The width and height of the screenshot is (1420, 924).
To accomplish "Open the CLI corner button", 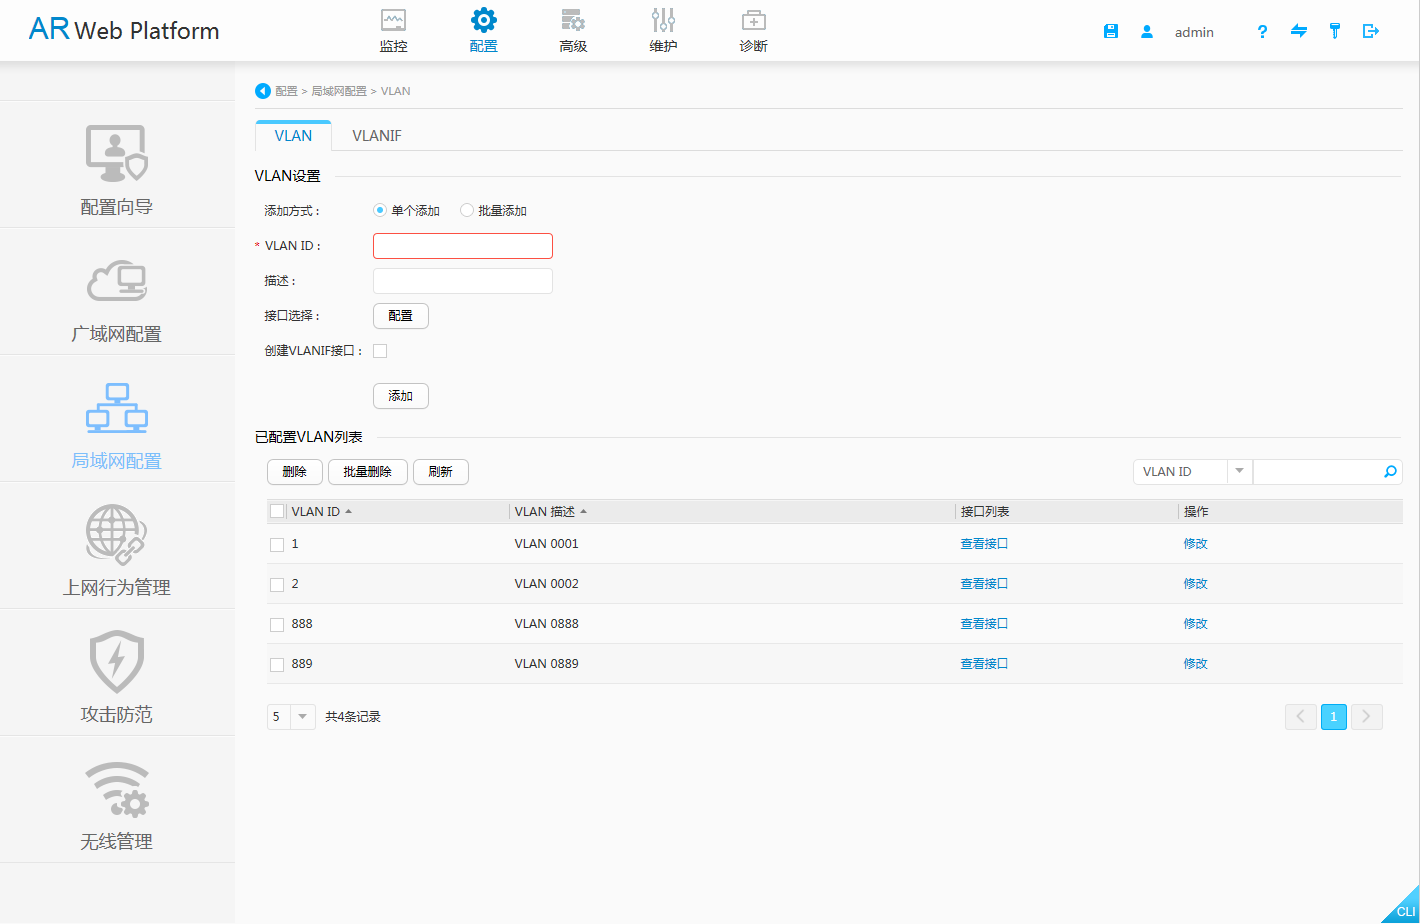I will (x=1404, y=909).
